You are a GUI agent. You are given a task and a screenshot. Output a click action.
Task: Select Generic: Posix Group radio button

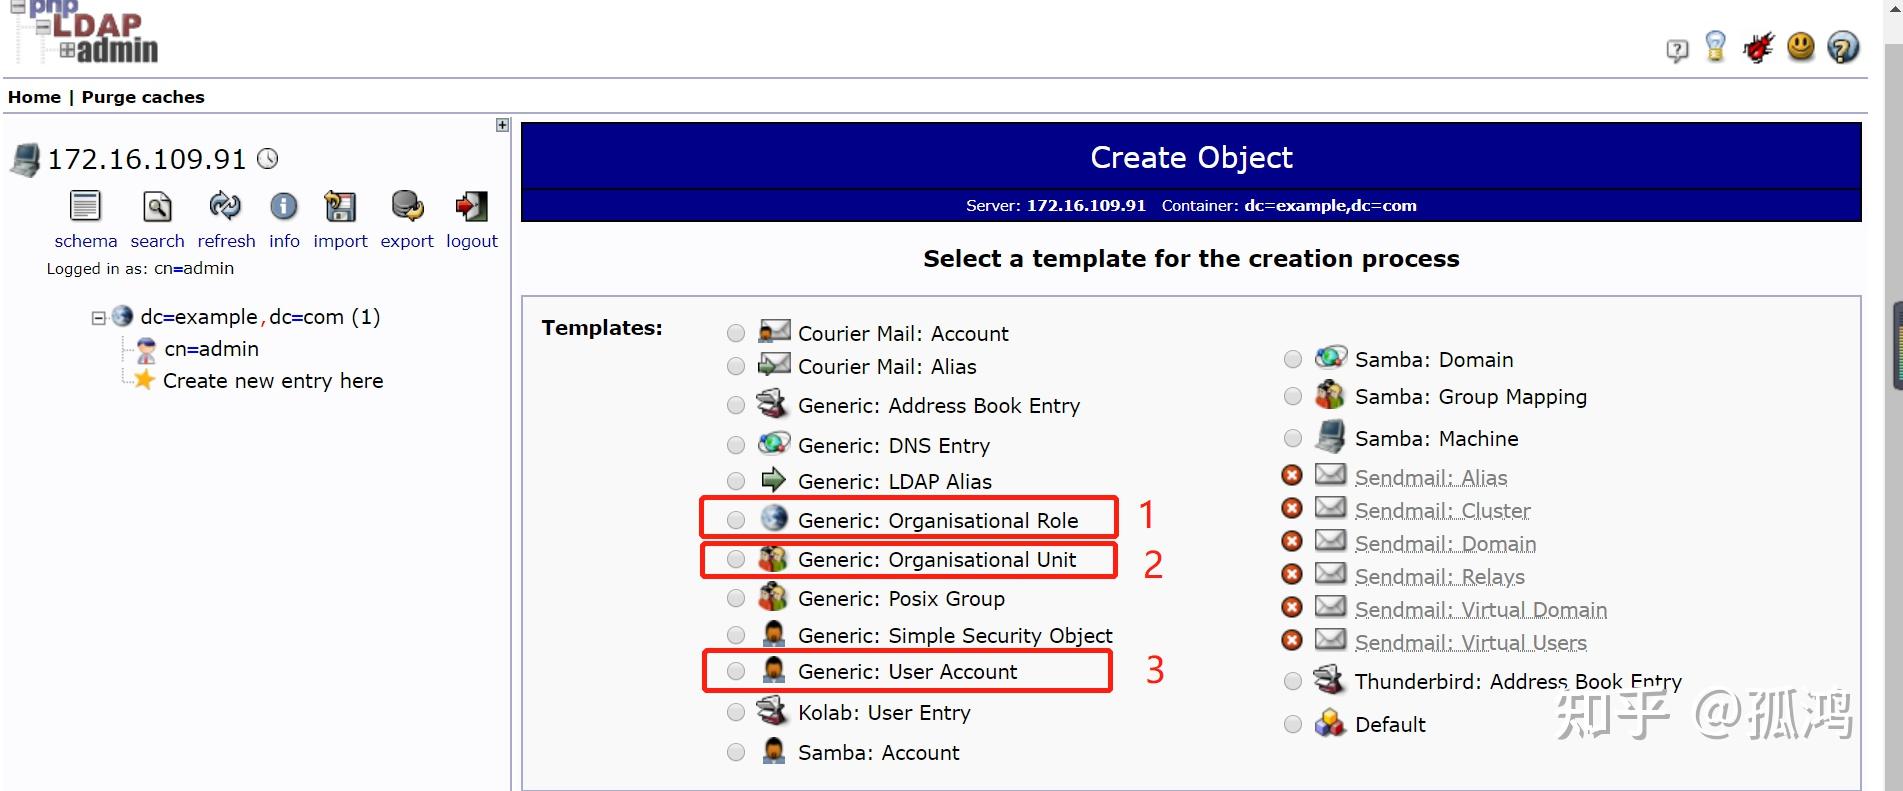[x=736, y=599]
